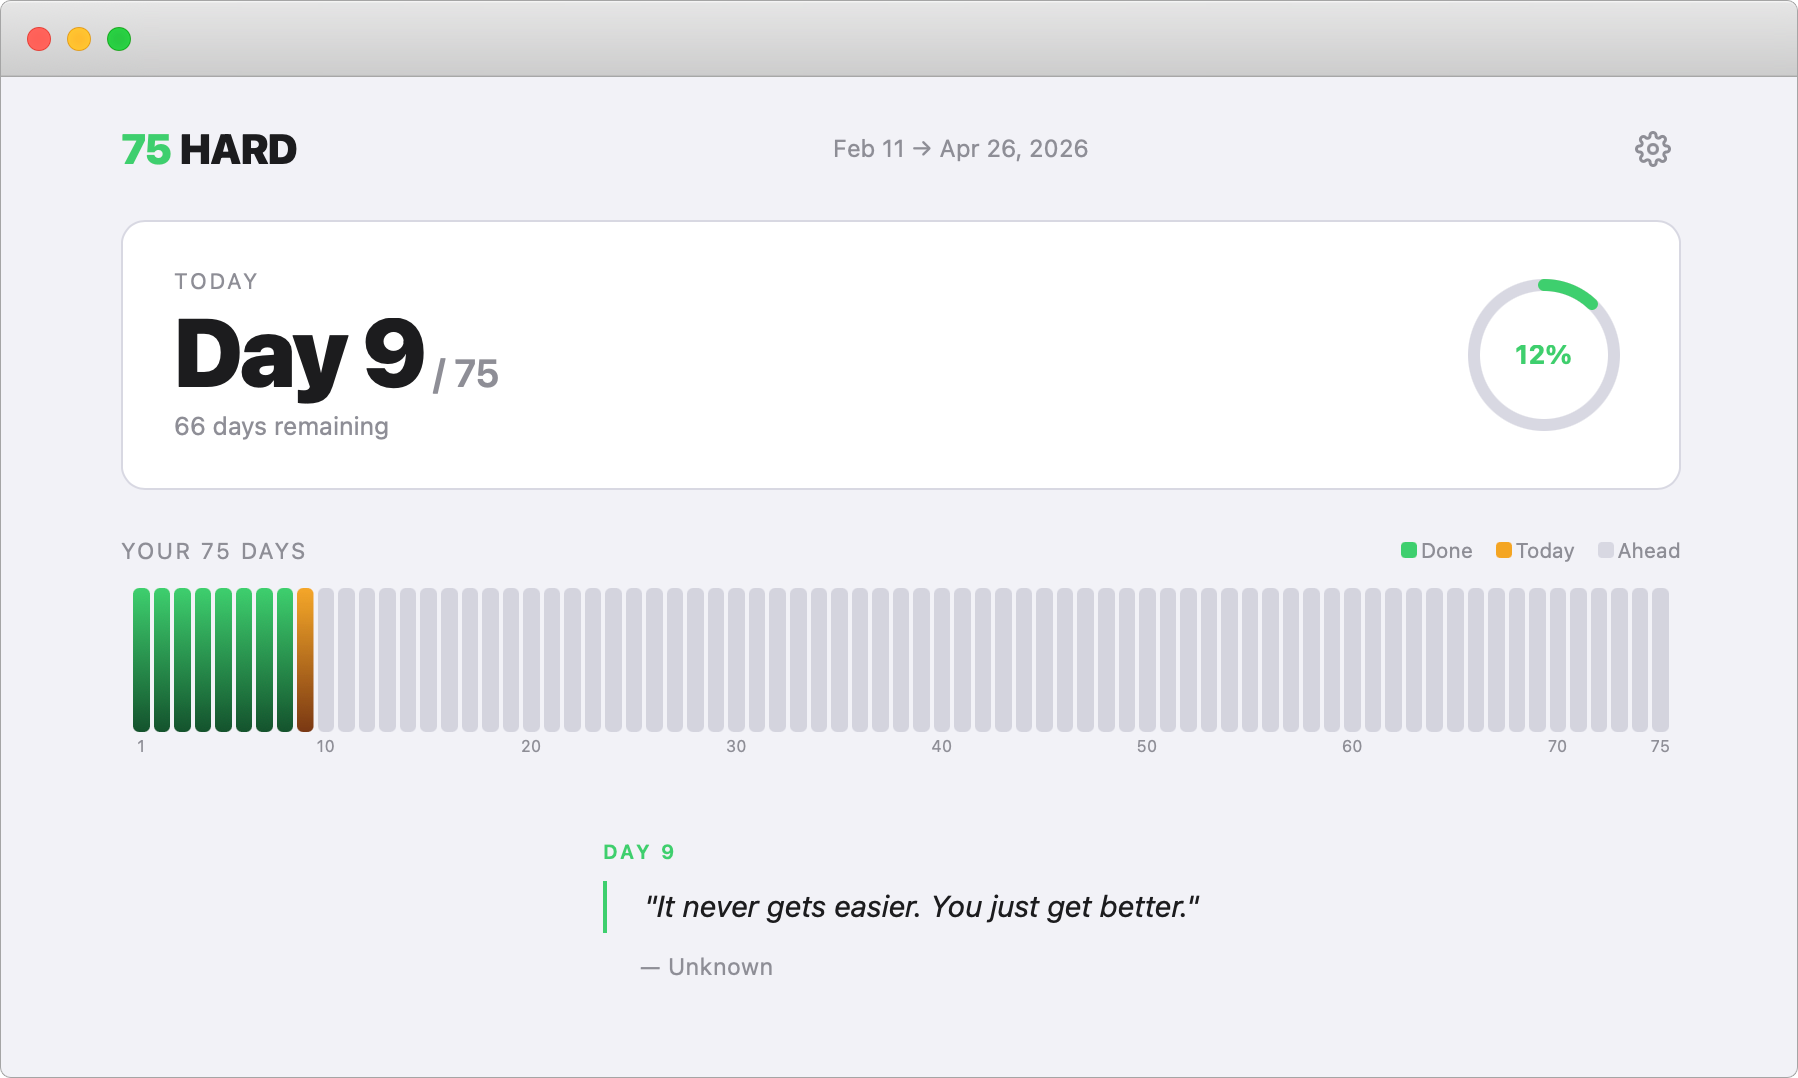Viewport: 1798px width, 1078px height.
Task: Click the 12% circular progress ring
Action: 1543,355
